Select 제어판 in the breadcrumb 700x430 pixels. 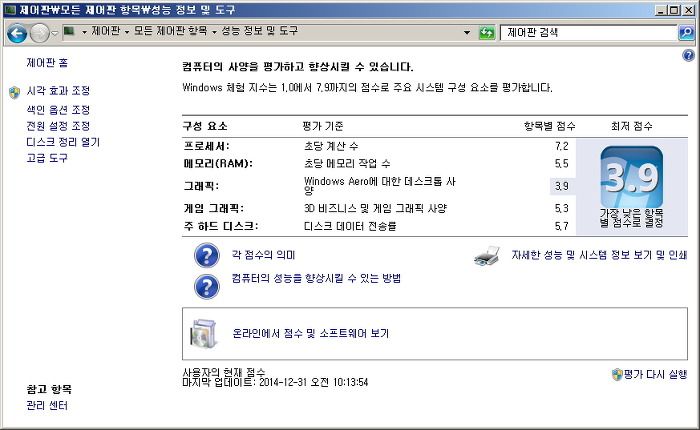coord(105,31)
